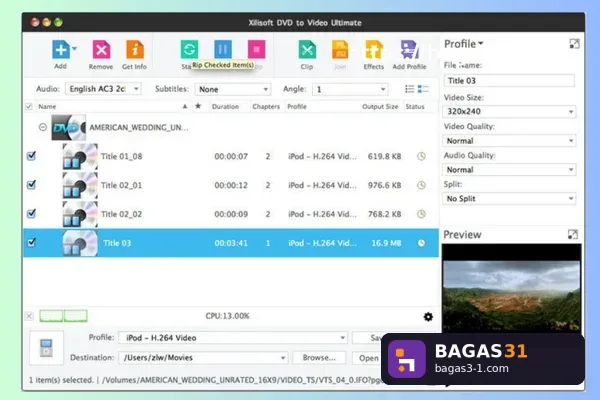Click the green CPU progress meter

(x=64, y=316)
